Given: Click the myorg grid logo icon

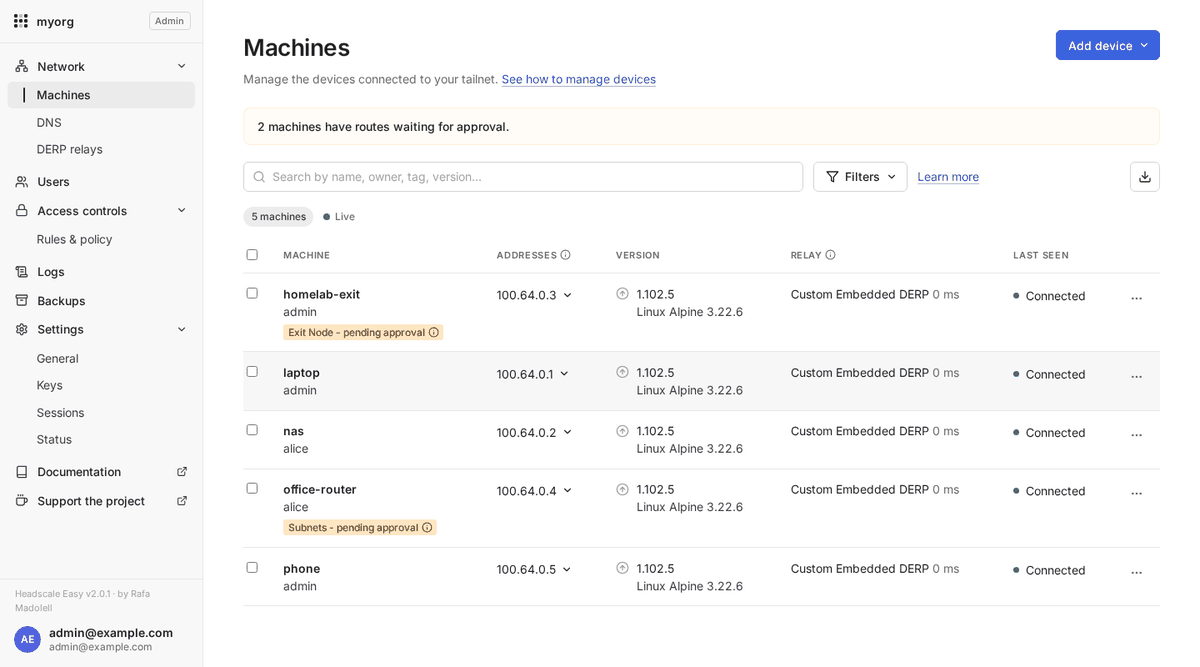Looking at the screenshot, I should [x=21, y=21].
